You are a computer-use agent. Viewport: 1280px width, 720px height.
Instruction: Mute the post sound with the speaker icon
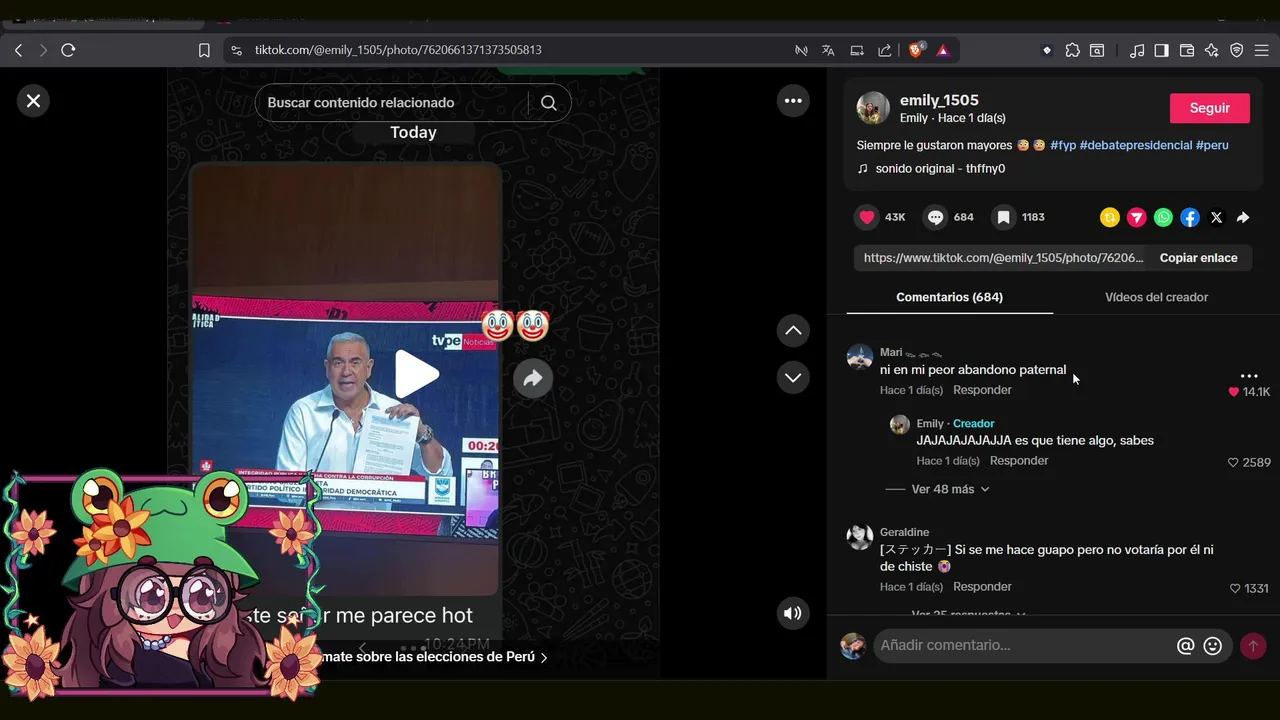pos(793,614)
